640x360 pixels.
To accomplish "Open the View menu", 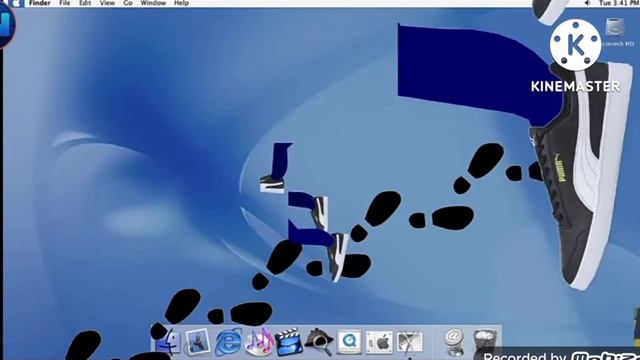I will [107, 3].
